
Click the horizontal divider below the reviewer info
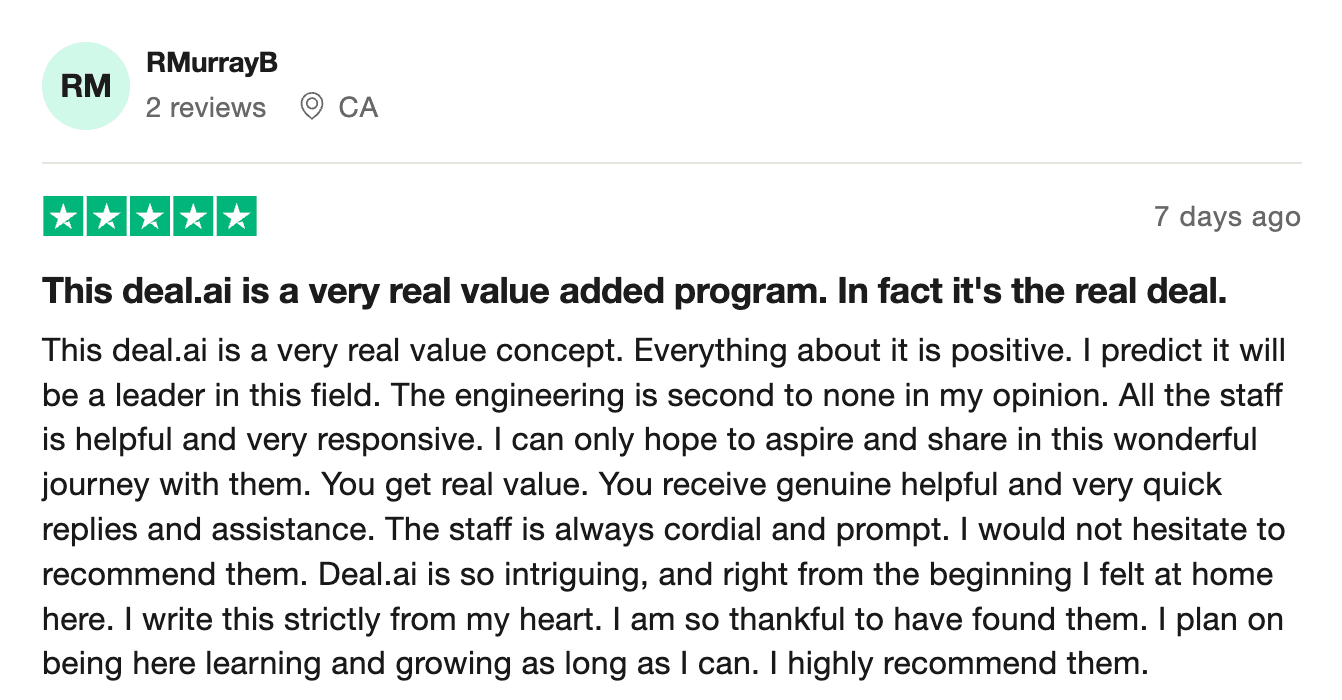[x=671, y=162]
